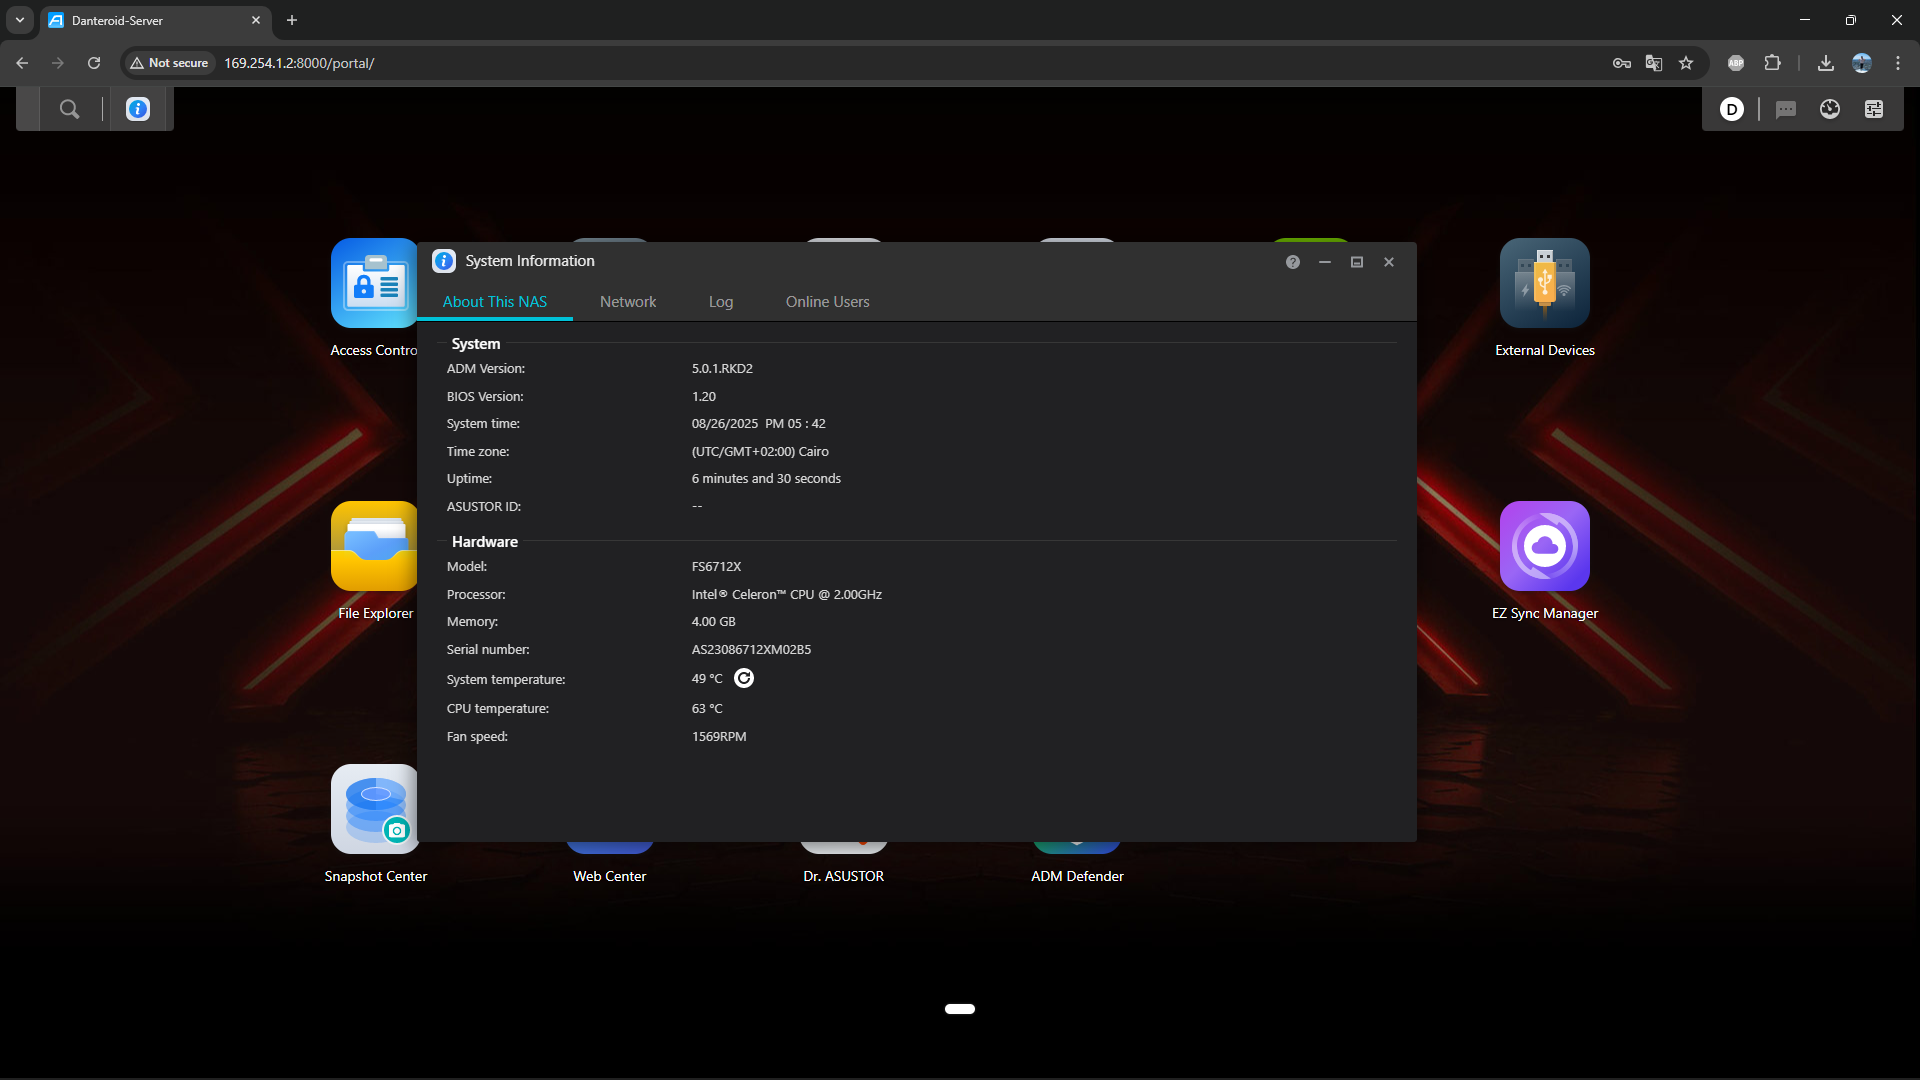Open System Information help icon
The height and width of the screenshot is (1080, 1920).
(x=1293, y=262)
